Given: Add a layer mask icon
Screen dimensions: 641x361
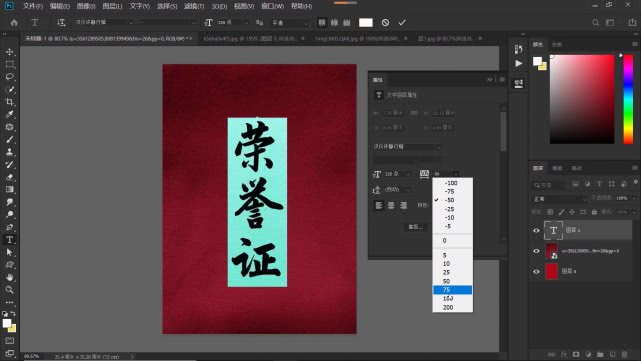Looking at the screenshot, I should (x=576, y=354).
